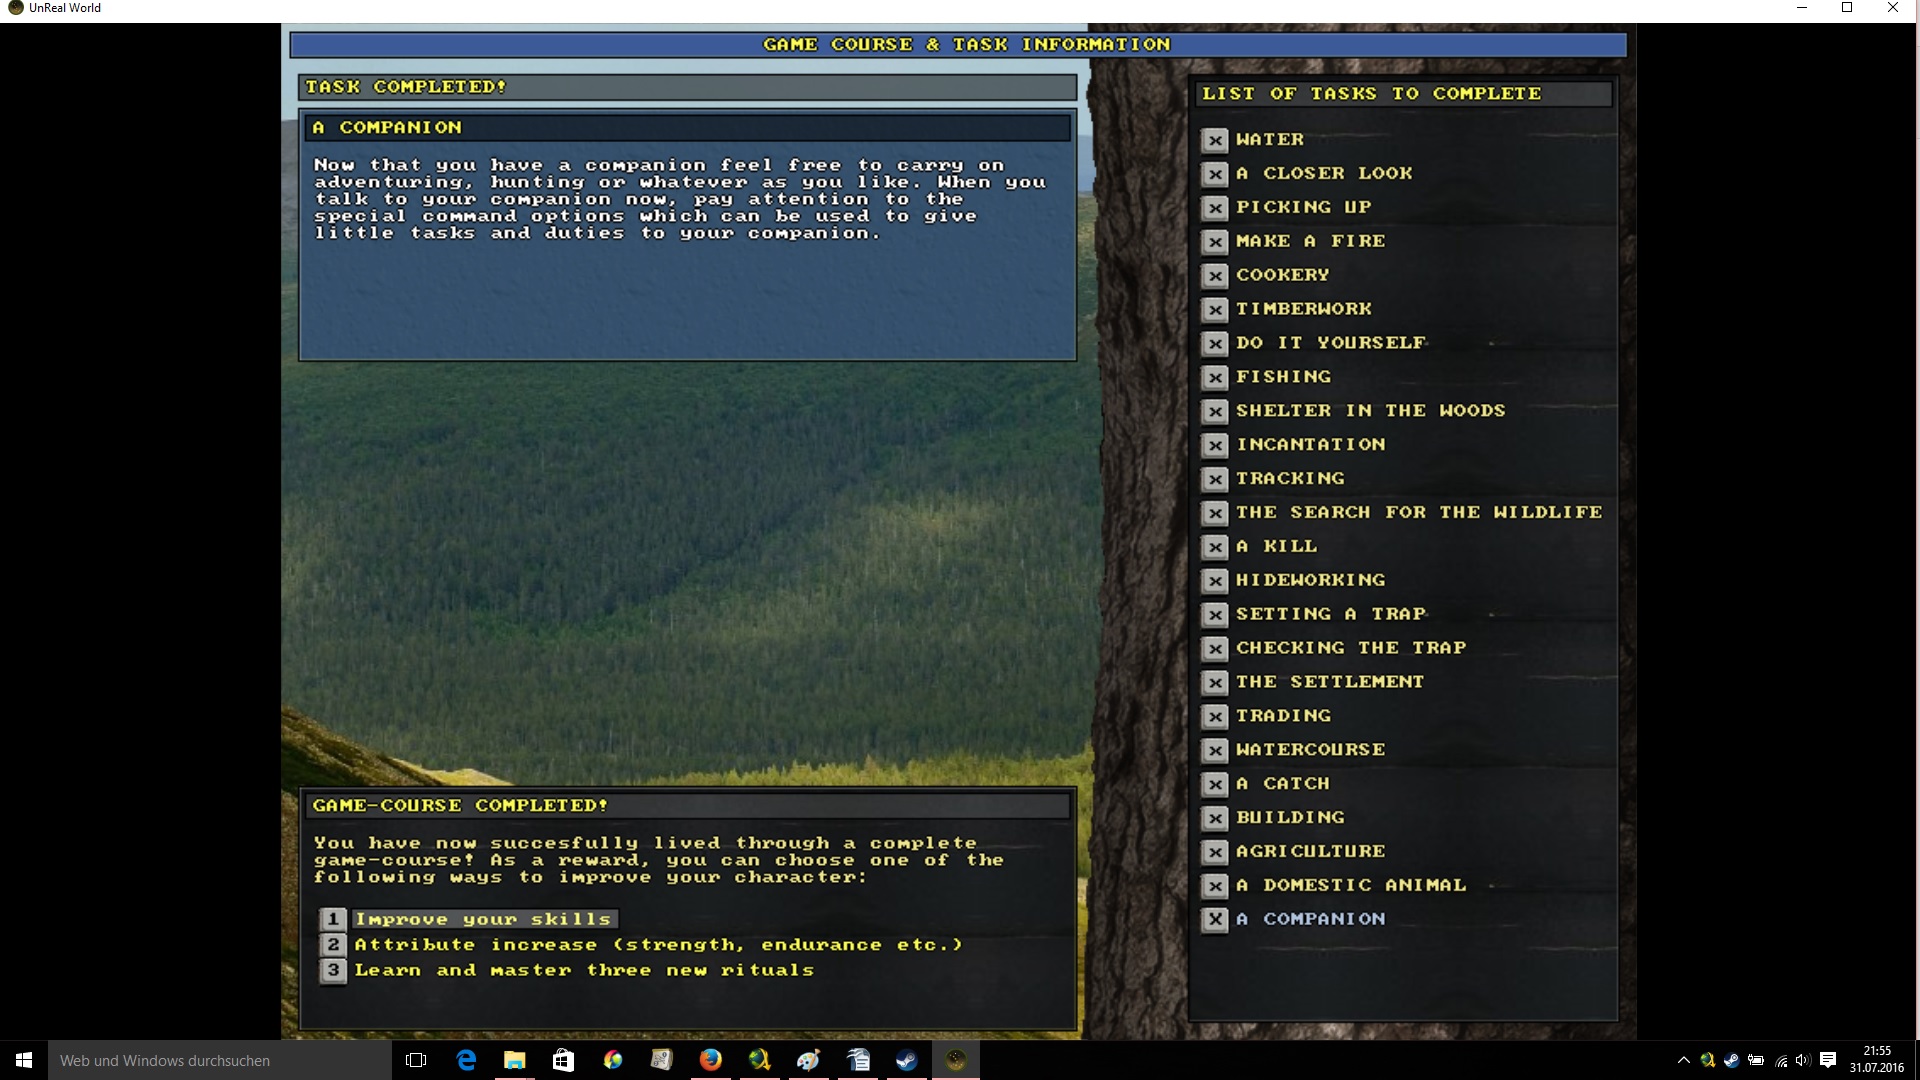Select the CHECKING THE TRAP task
Viewport: 1920px width, 1080px height.
tap(1351, 649)
